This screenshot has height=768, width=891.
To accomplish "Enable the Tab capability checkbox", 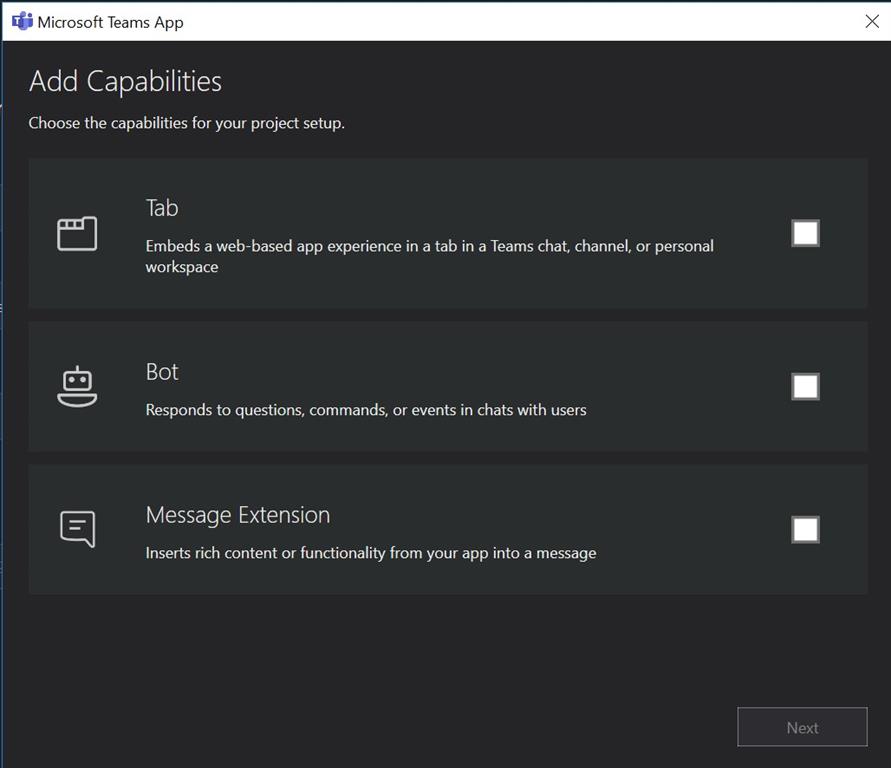I will 805,233.
